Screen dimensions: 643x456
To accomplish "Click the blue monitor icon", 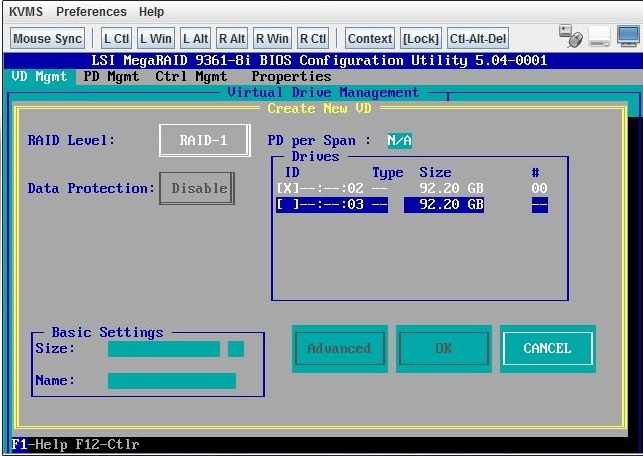I will coord(628,36).
